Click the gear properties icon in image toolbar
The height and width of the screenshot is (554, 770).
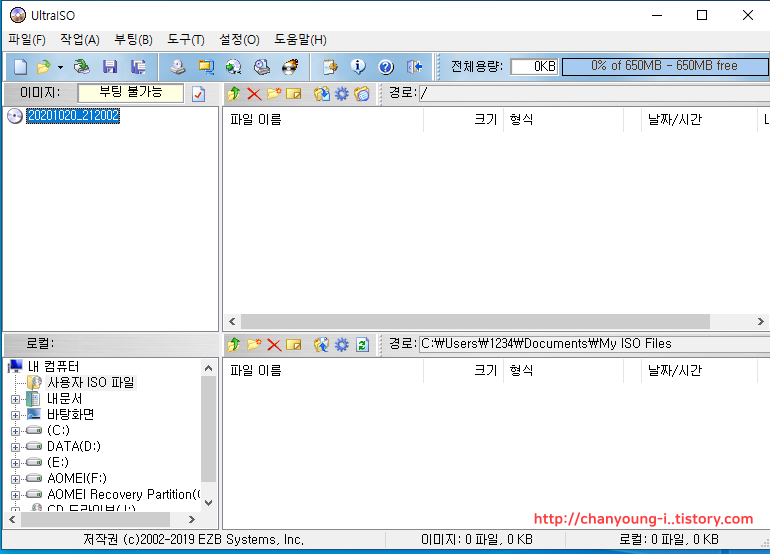click(342, 93)
